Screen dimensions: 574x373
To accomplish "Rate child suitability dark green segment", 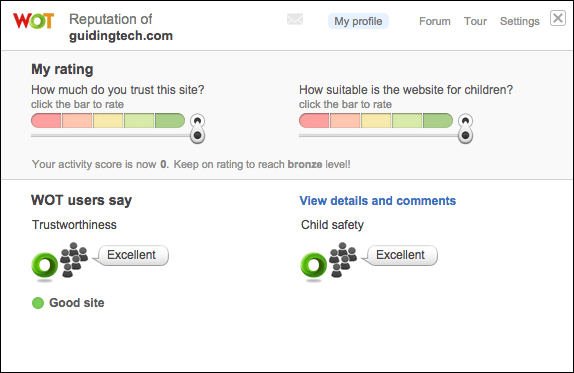I will click(x=438, y=121).
